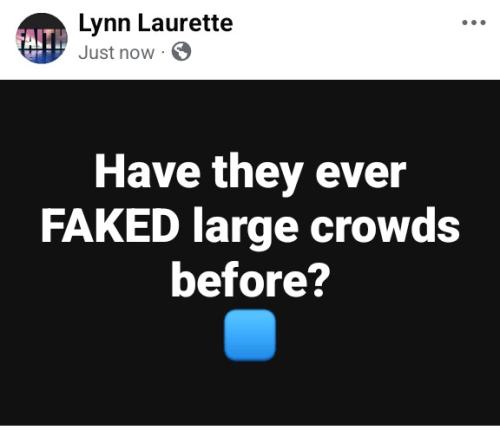Click the word 'crowds' in the post

coord(385,226)
